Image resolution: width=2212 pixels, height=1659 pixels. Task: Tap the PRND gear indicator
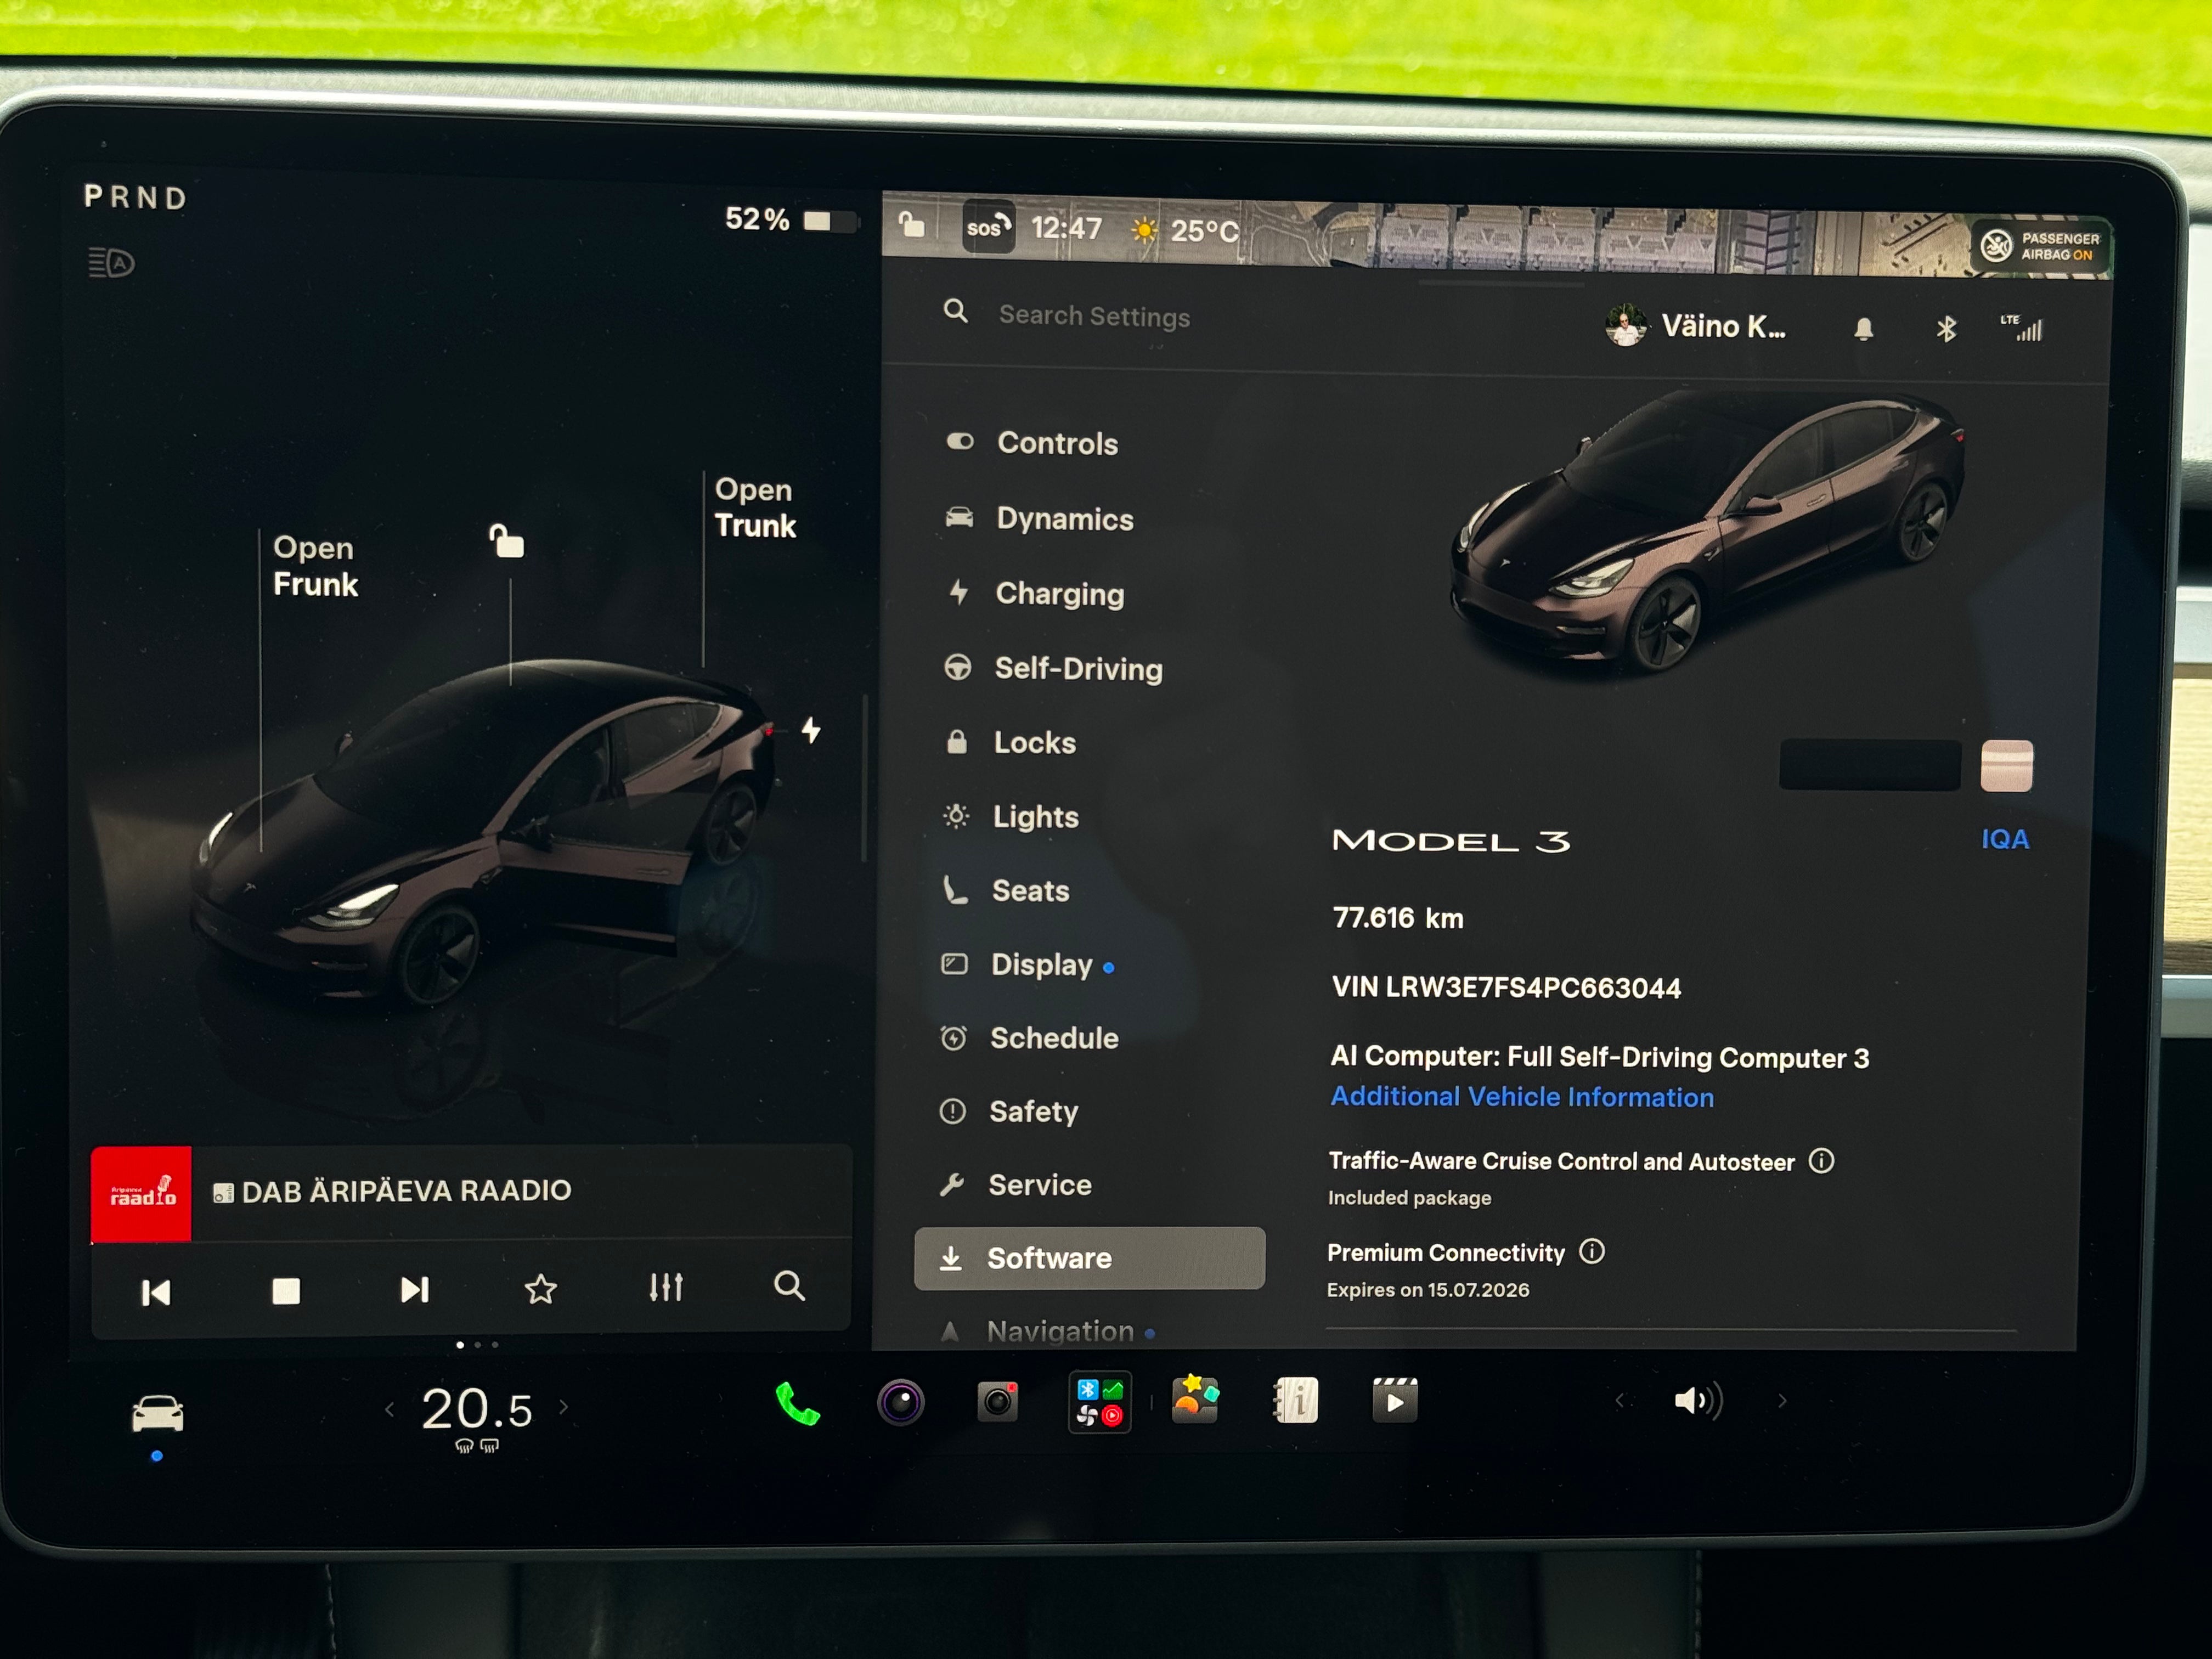point(135,197)
